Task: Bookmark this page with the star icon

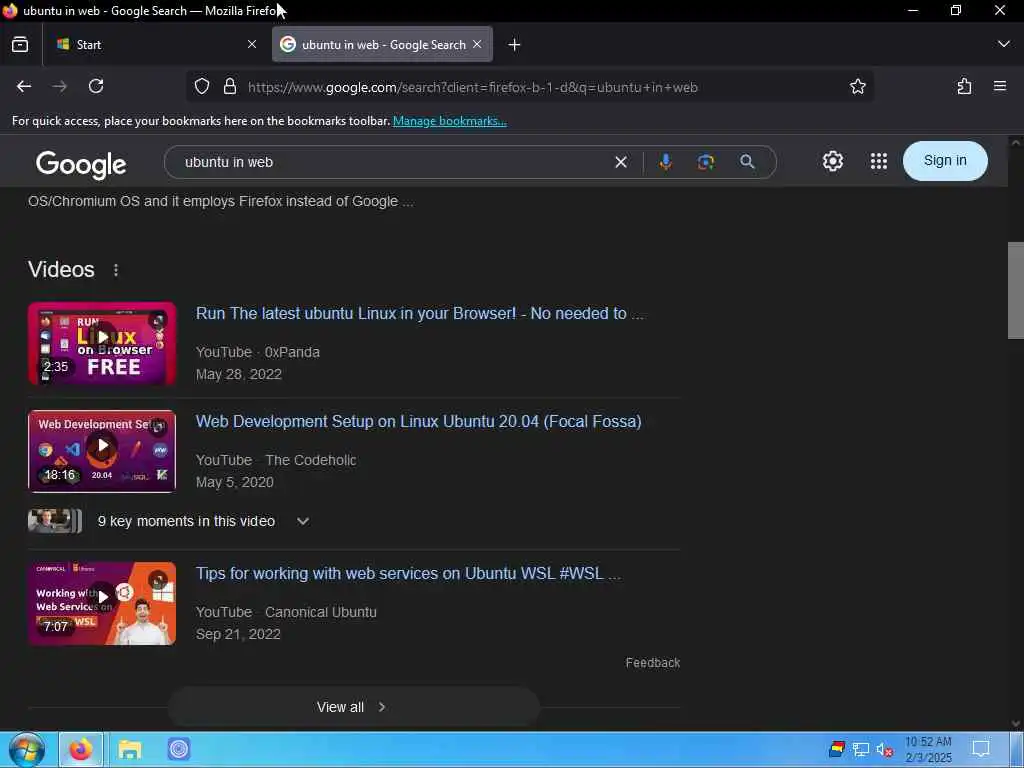Action: tap(857, 86)
